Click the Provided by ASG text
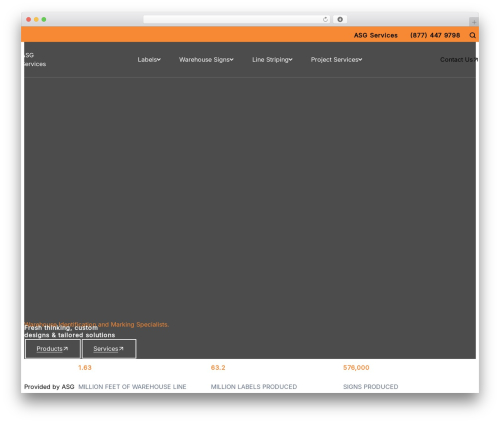The height and width of the screenshot is (423, 500). click(49, 387)
